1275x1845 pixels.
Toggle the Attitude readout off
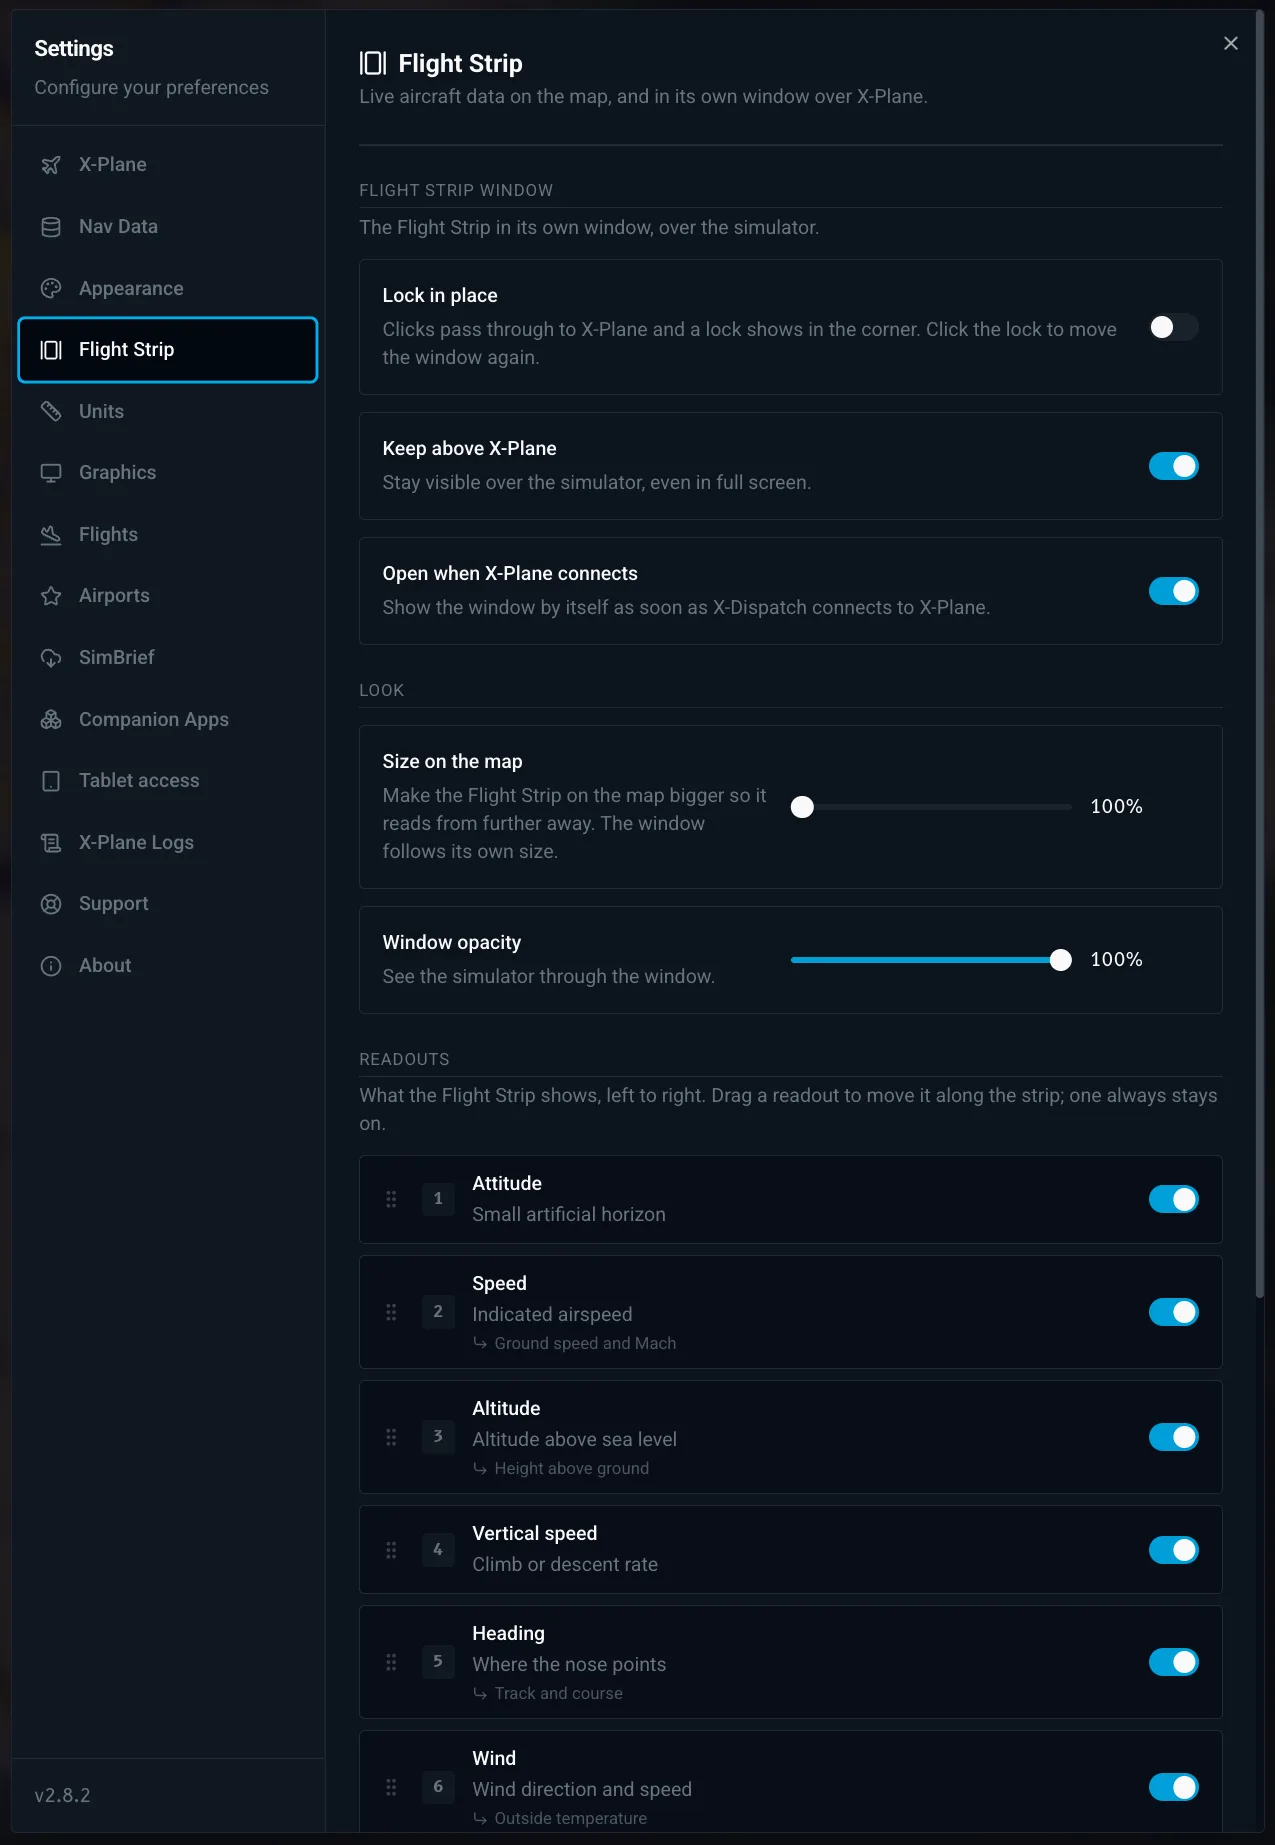pyautogui.click(x=1174, y=1199)
